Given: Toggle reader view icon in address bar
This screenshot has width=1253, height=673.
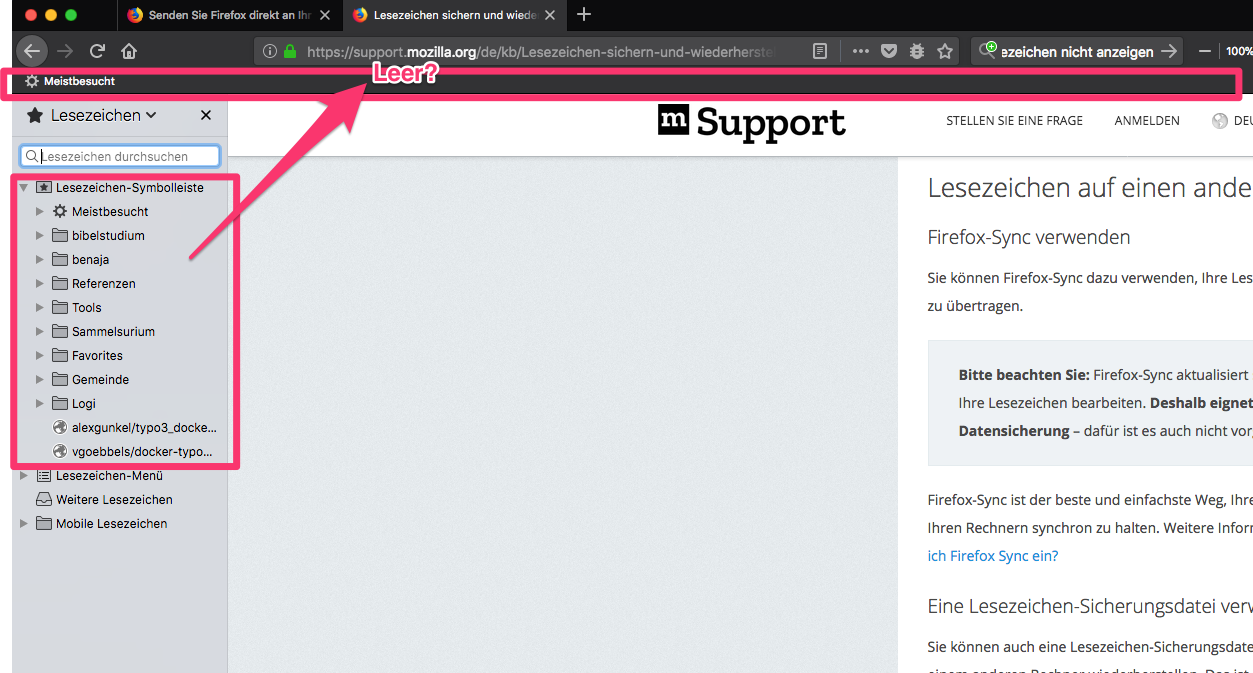Looking at the screenshot, I should coord(820,51).
